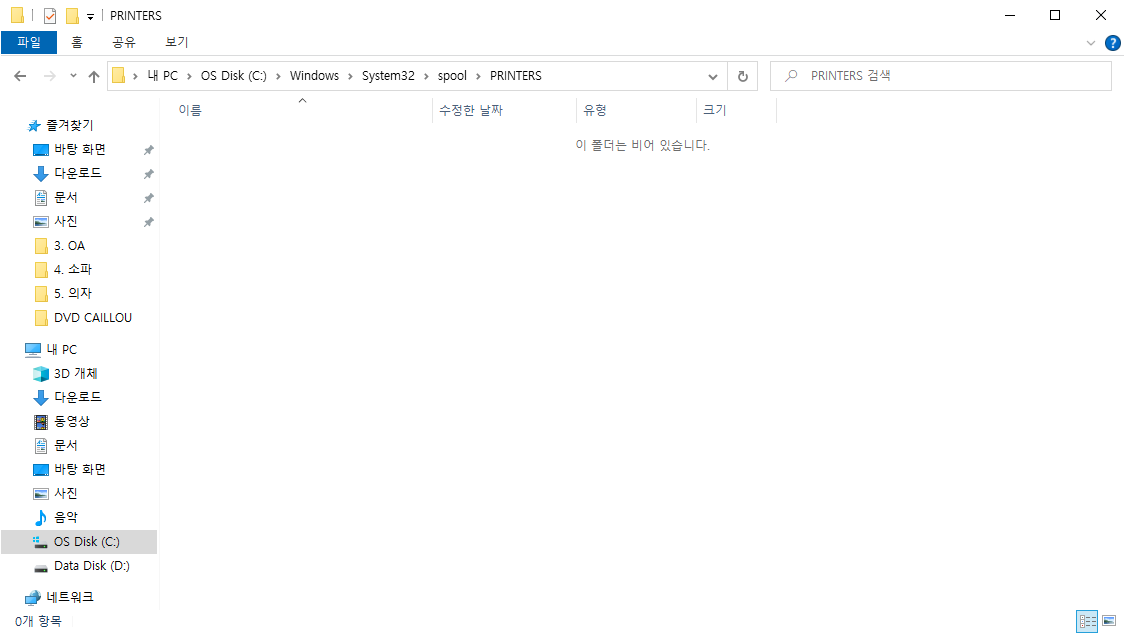This screenshot has height=634, width=1125.
Task: Sort by the 유형 column header
Action: [x=636, y=110]
